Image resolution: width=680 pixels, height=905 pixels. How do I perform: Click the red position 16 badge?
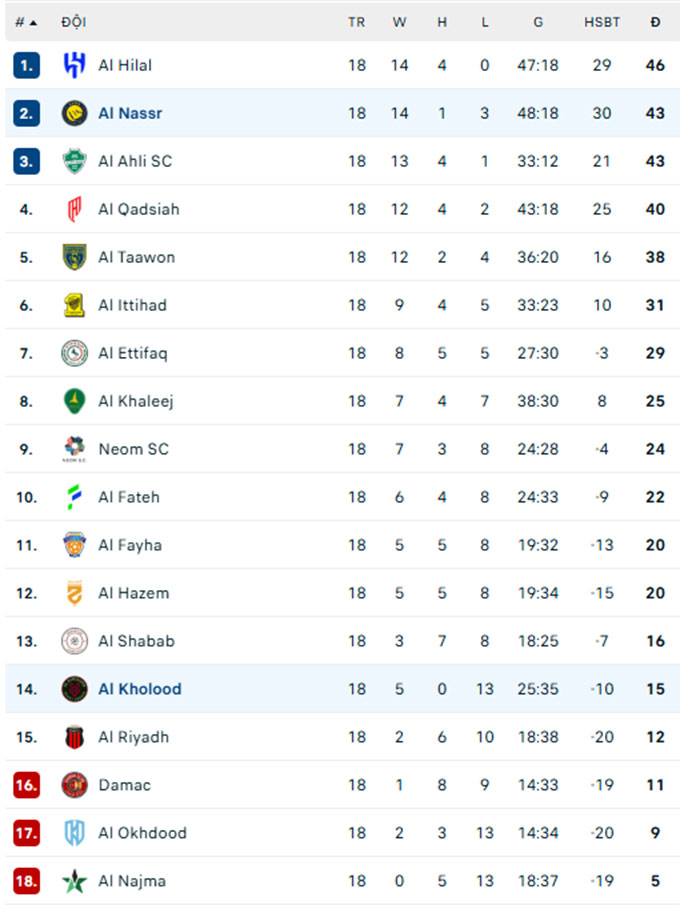click(27, 785)
